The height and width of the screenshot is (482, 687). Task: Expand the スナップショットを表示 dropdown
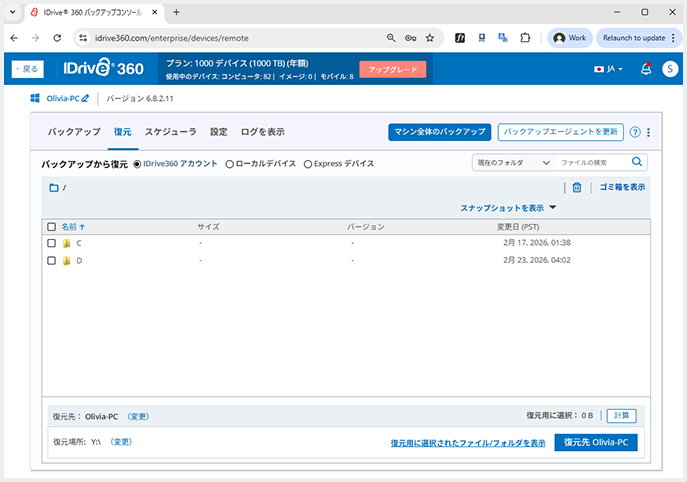coord(508,208)
